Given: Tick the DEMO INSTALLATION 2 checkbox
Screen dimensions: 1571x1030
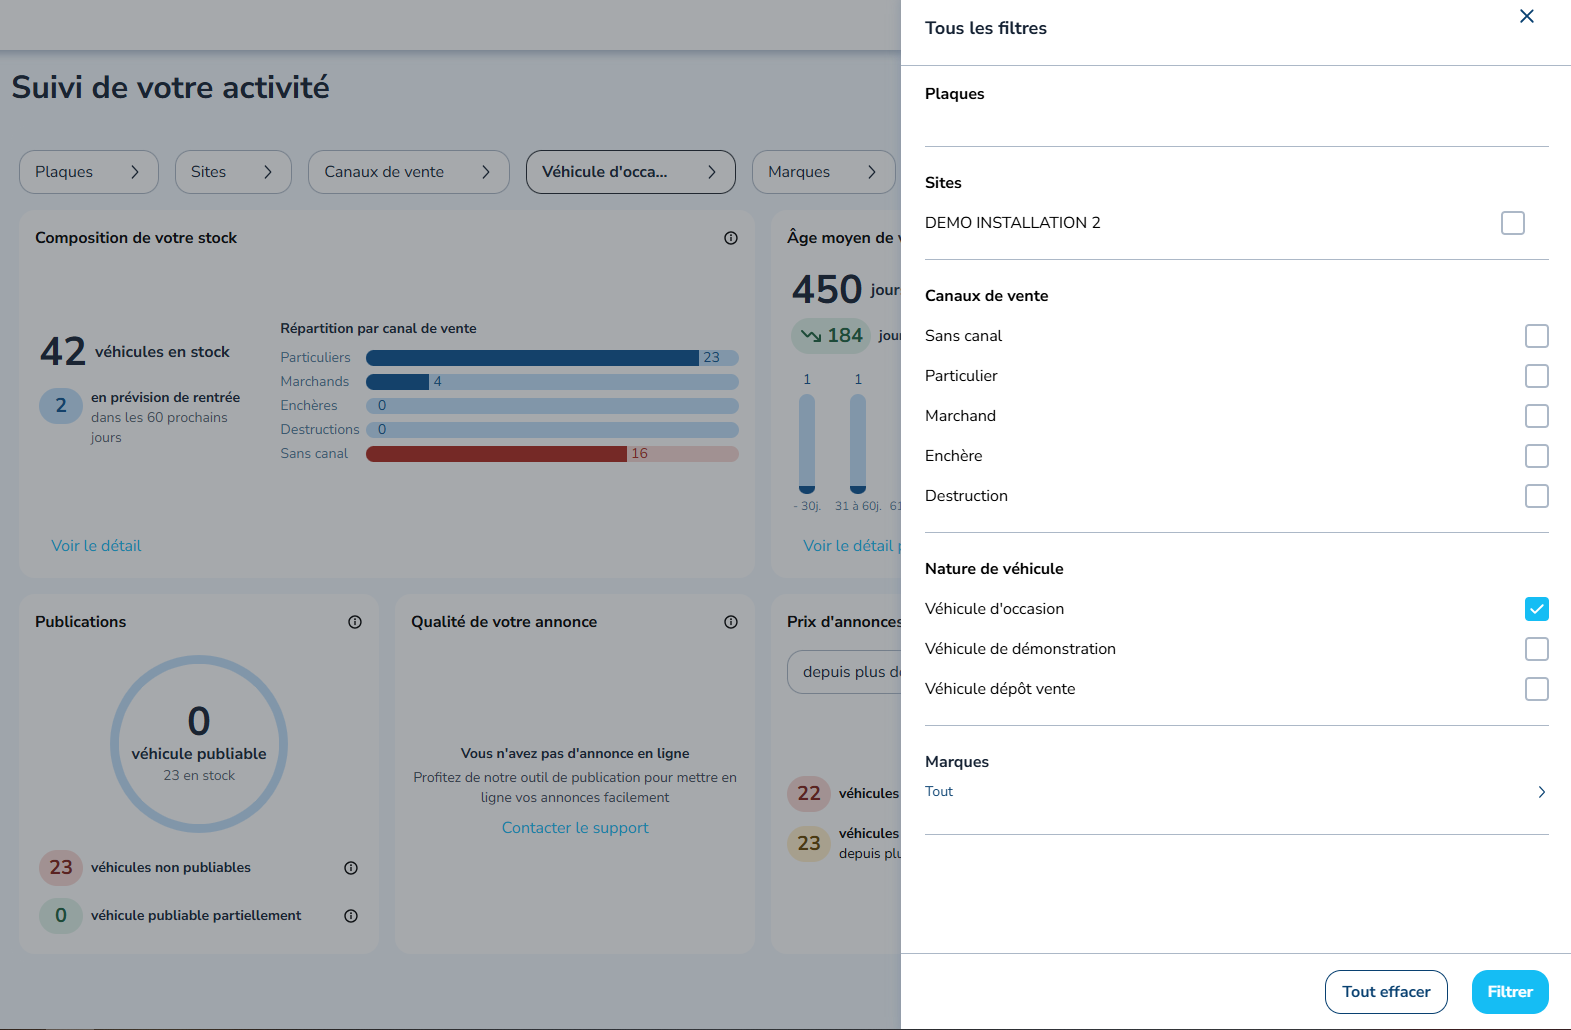Looking at the screenshot, I should (1513, 223).
